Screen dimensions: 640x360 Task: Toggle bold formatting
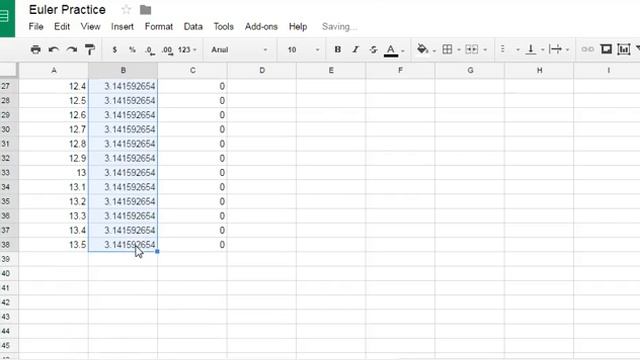tap(338, 49)
